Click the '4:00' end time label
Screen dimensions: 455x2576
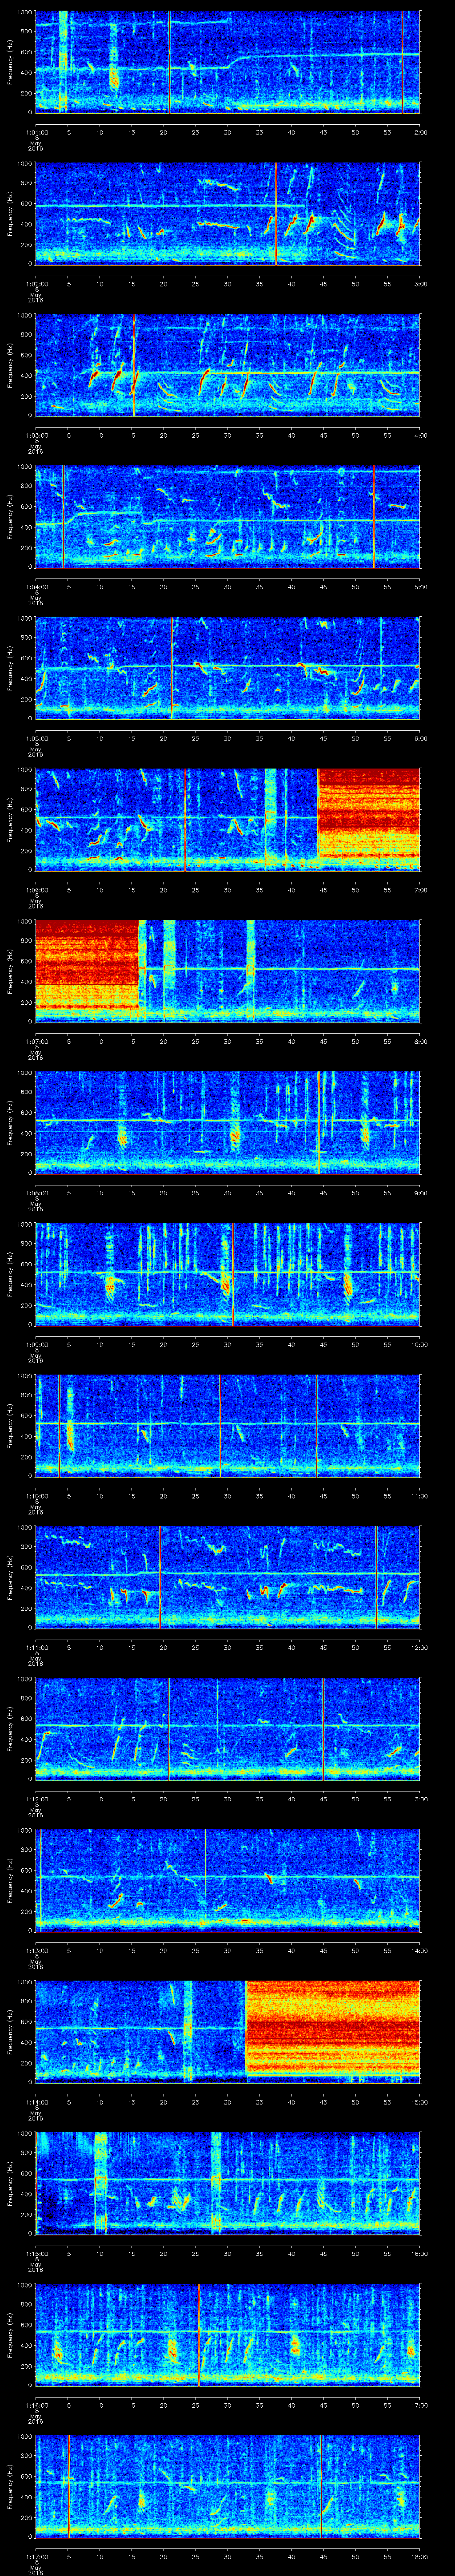click(420, 435)
